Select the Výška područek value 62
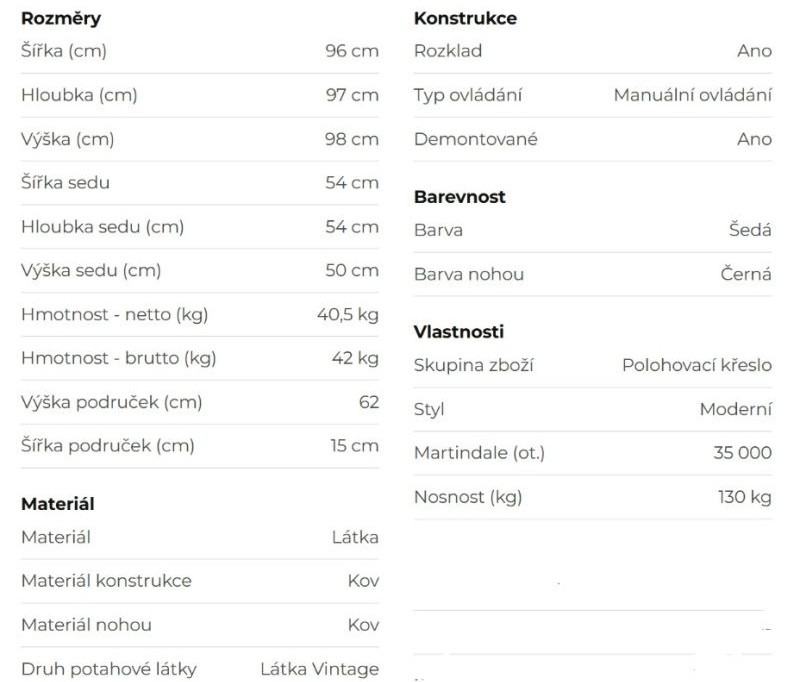 click(369, 402)
